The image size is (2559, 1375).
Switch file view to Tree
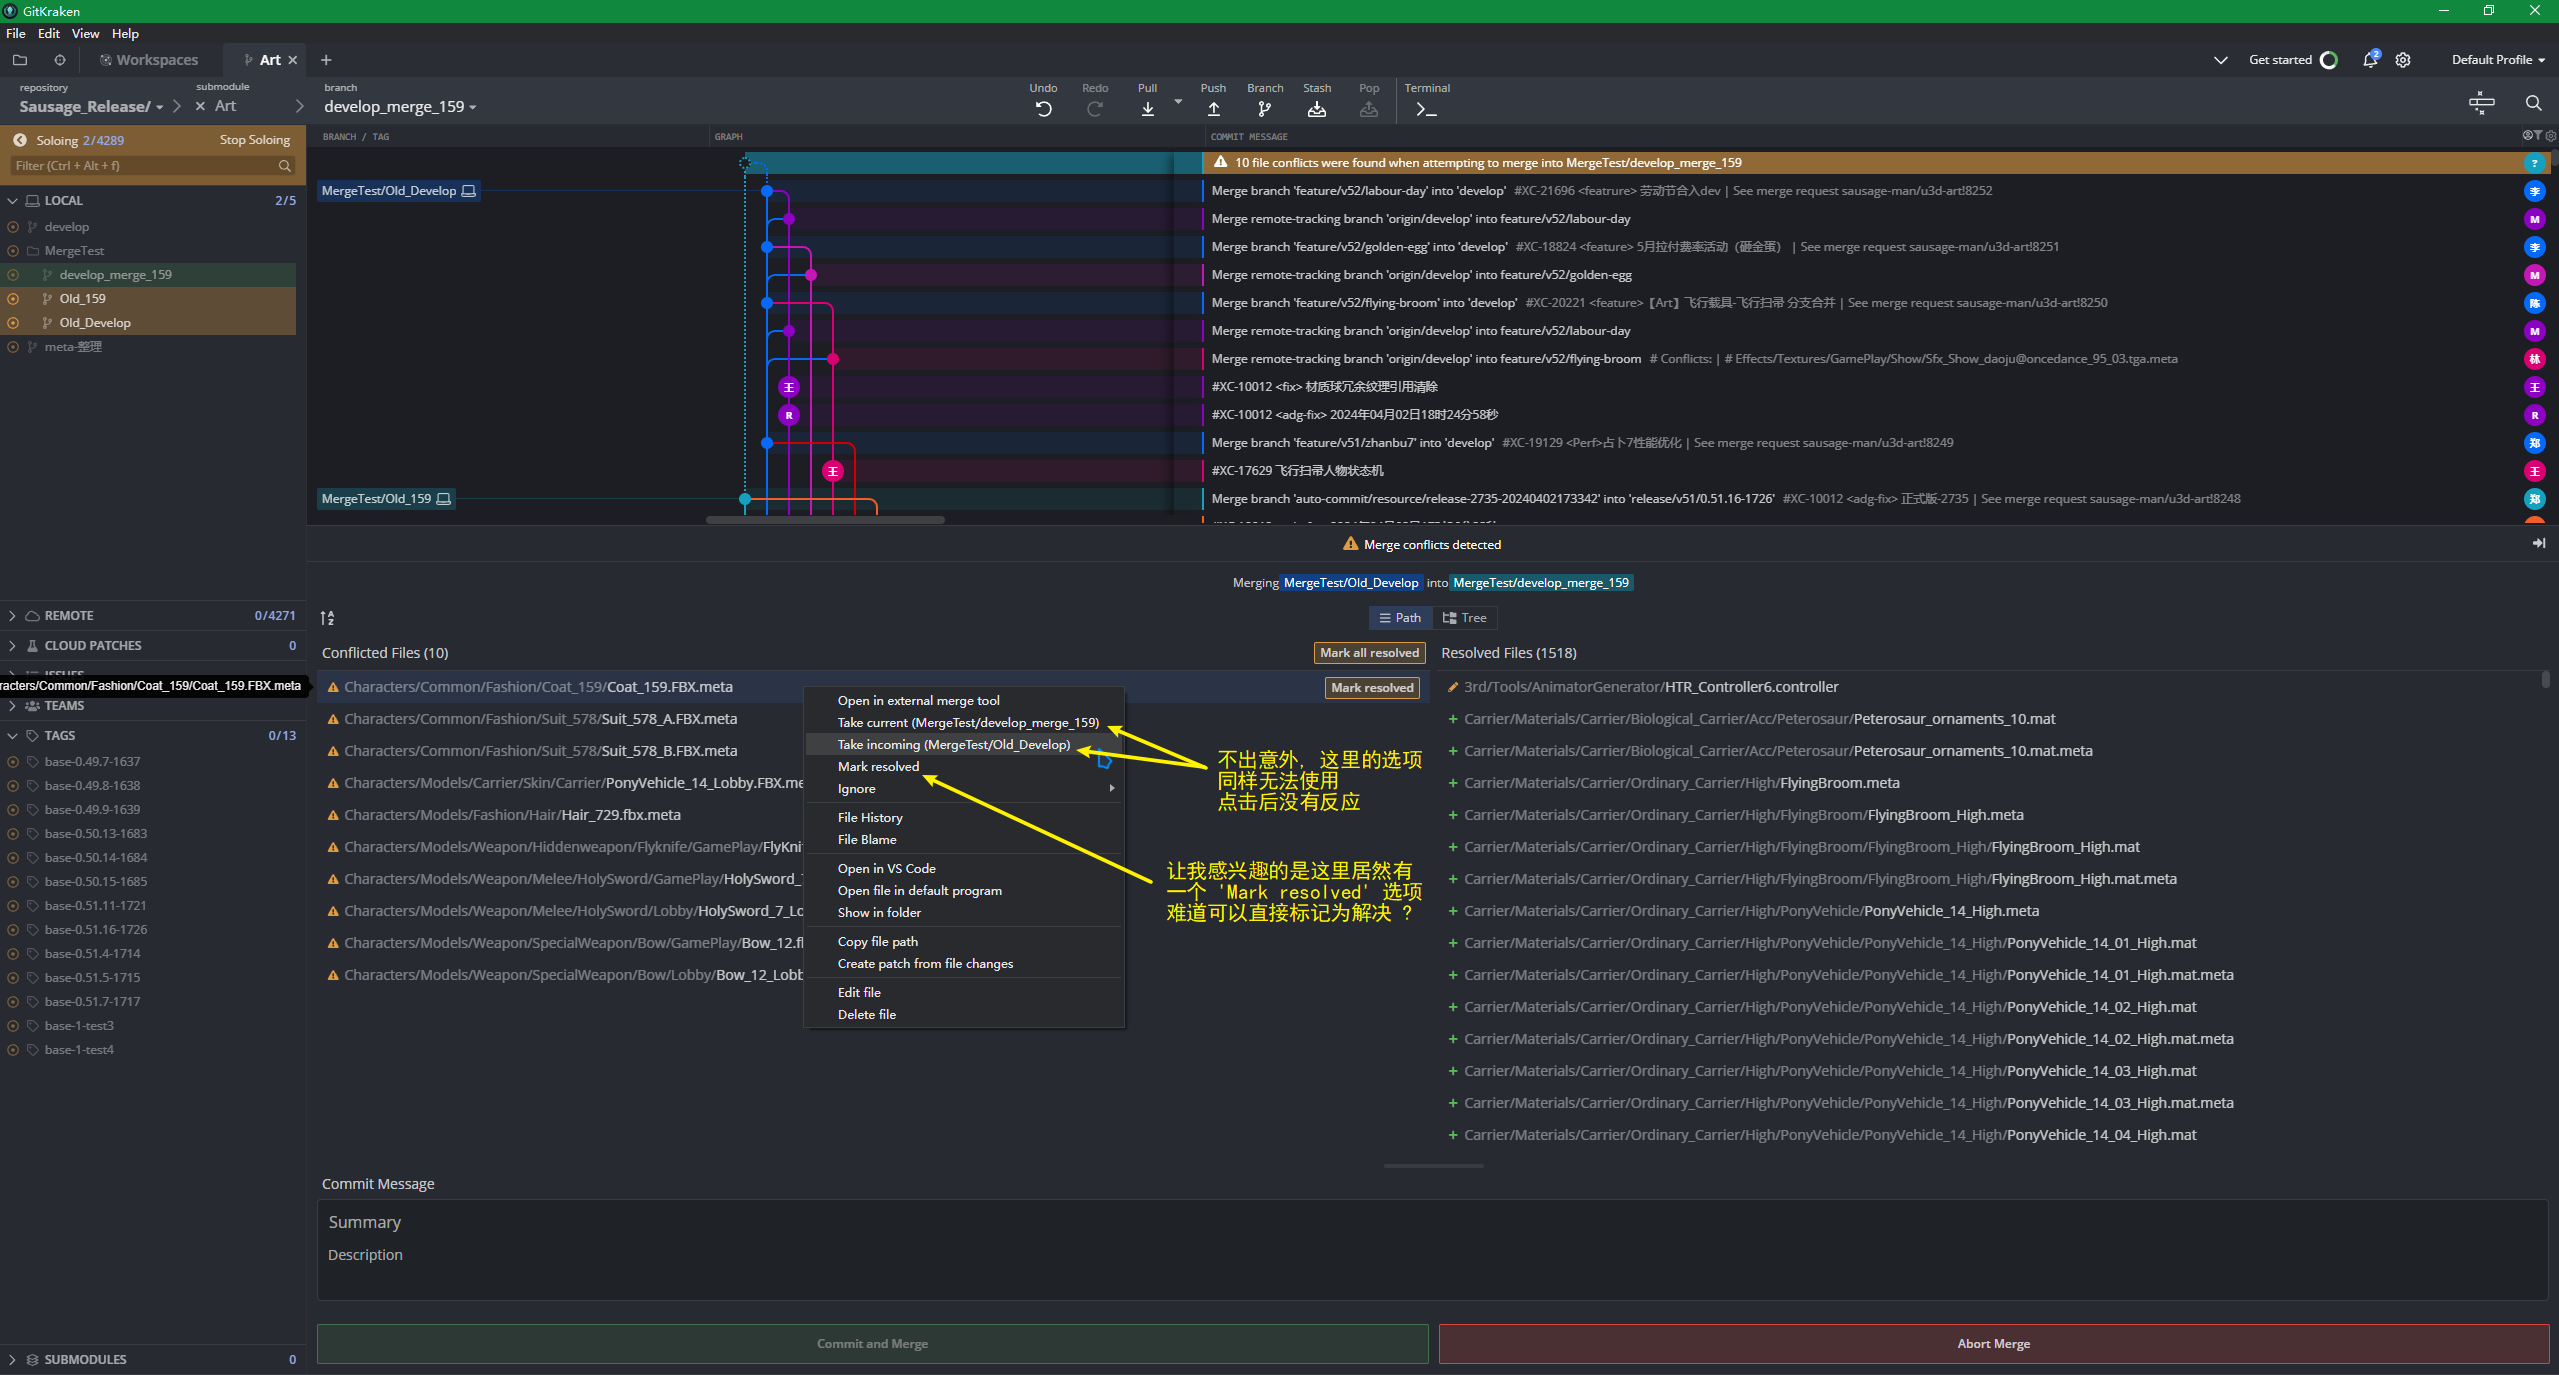(x=1464, y=618)
